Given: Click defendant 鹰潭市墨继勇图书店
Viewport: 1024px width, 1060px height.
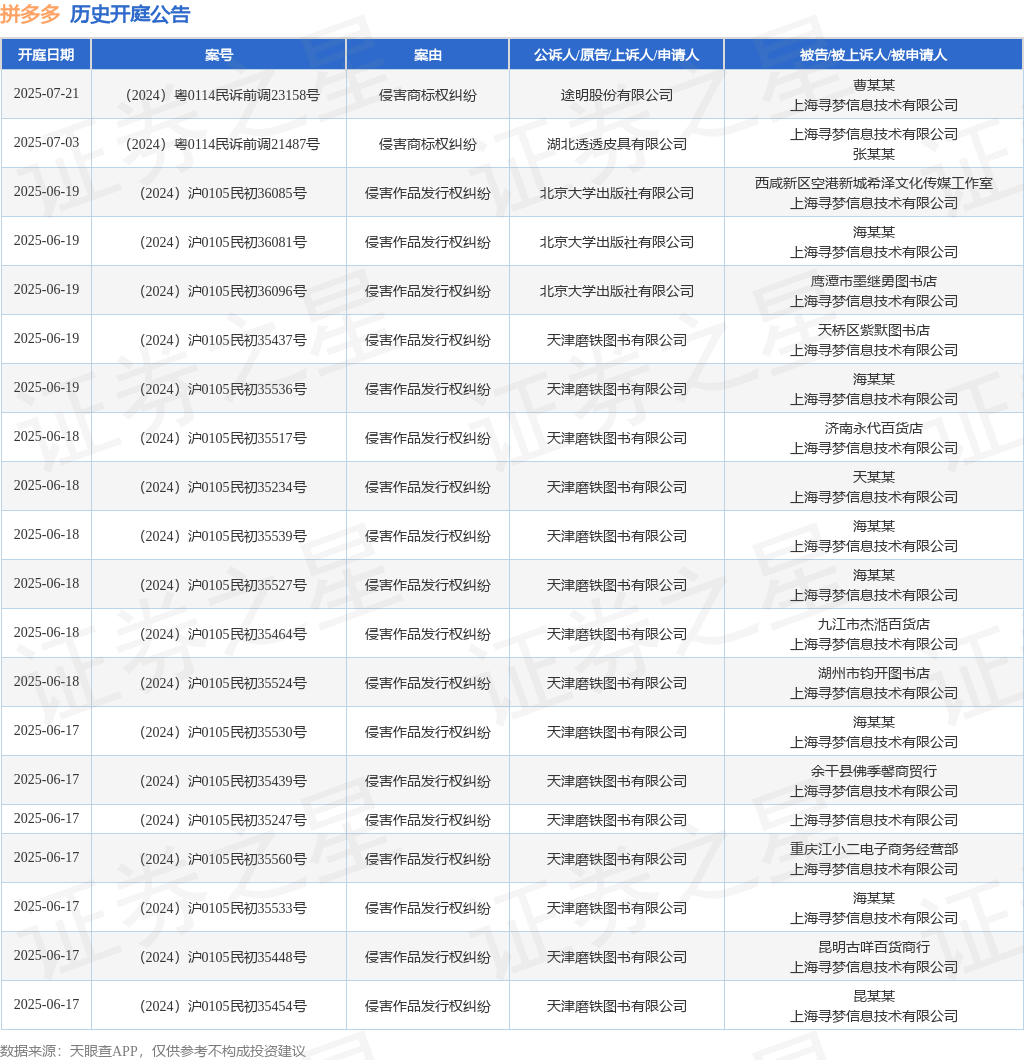Looking at the screenshot, I should click(x=873, y=281).
